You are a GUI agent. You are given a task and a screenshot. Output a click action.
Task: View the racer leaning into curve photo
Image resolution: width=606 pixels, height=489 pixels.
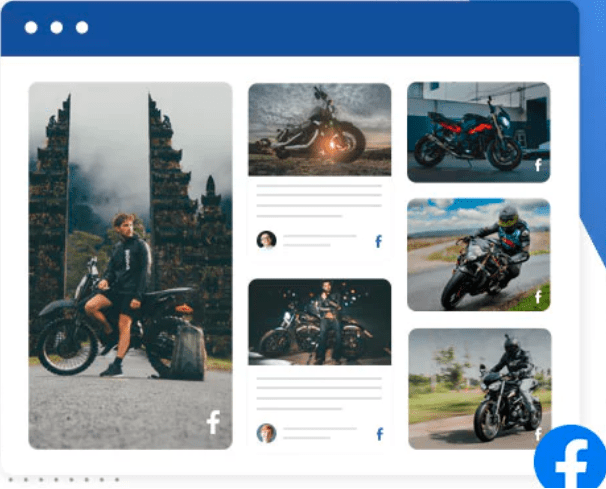[x=478, y=254]
